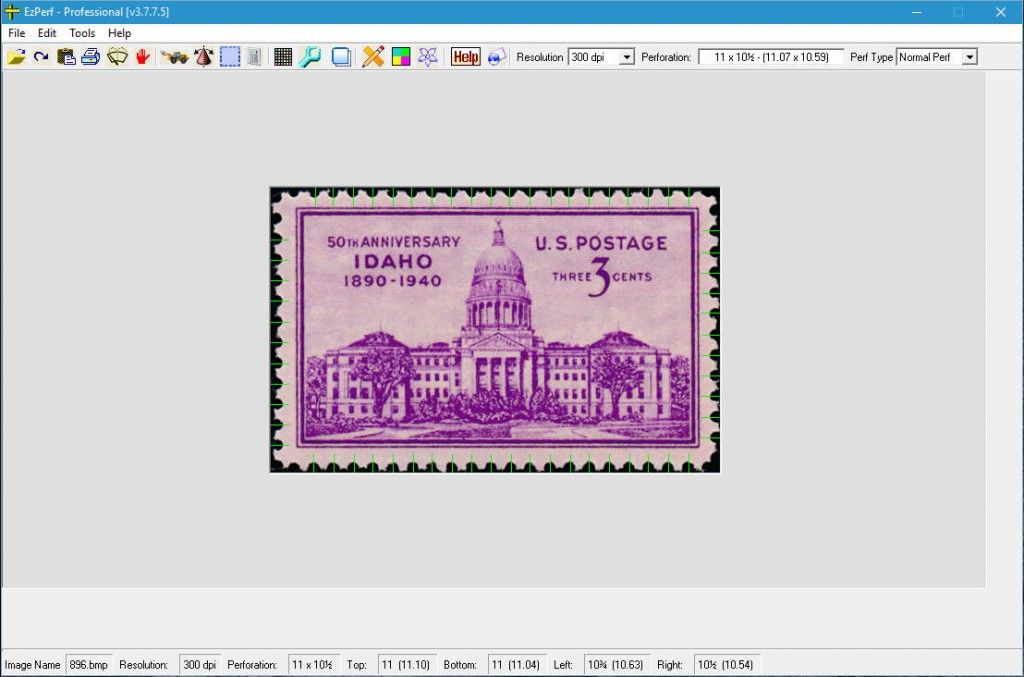The image size is (1024, 677).
Task: Open the Tools menu
Action: tap(81, 33)
